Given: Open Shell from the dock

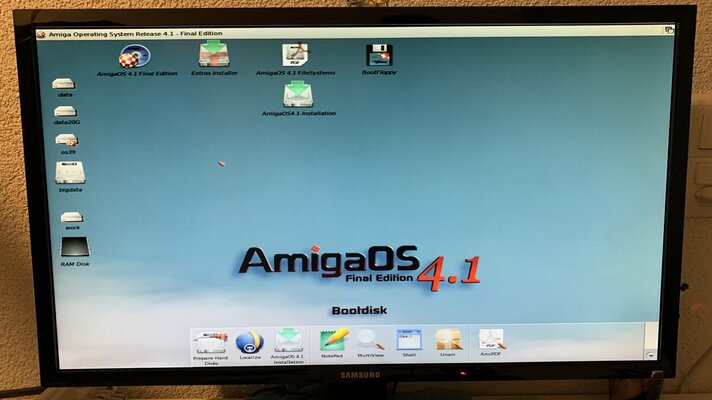Looking at the screenshot, I should tap(409, 340).
